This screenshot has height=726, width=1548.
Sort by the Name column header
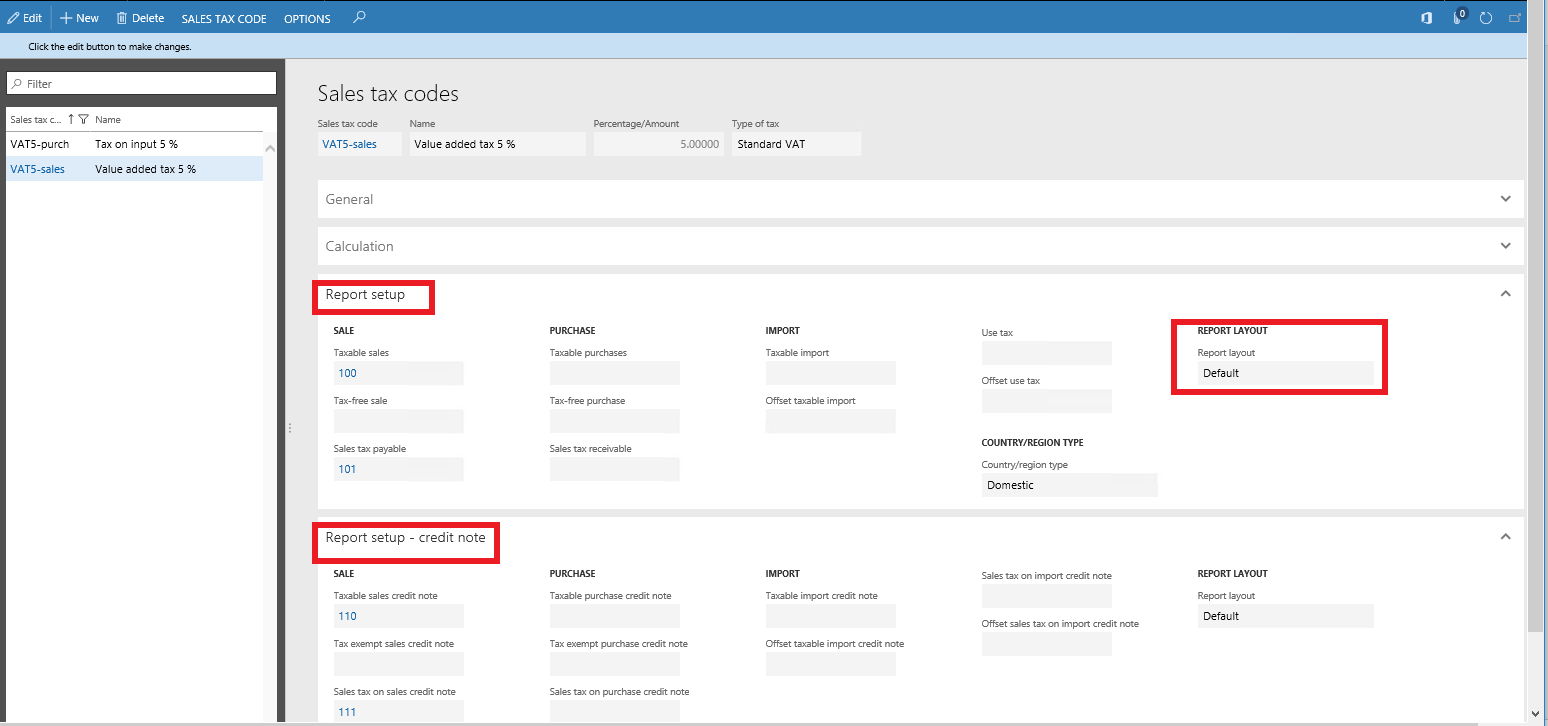coord(108,119)
